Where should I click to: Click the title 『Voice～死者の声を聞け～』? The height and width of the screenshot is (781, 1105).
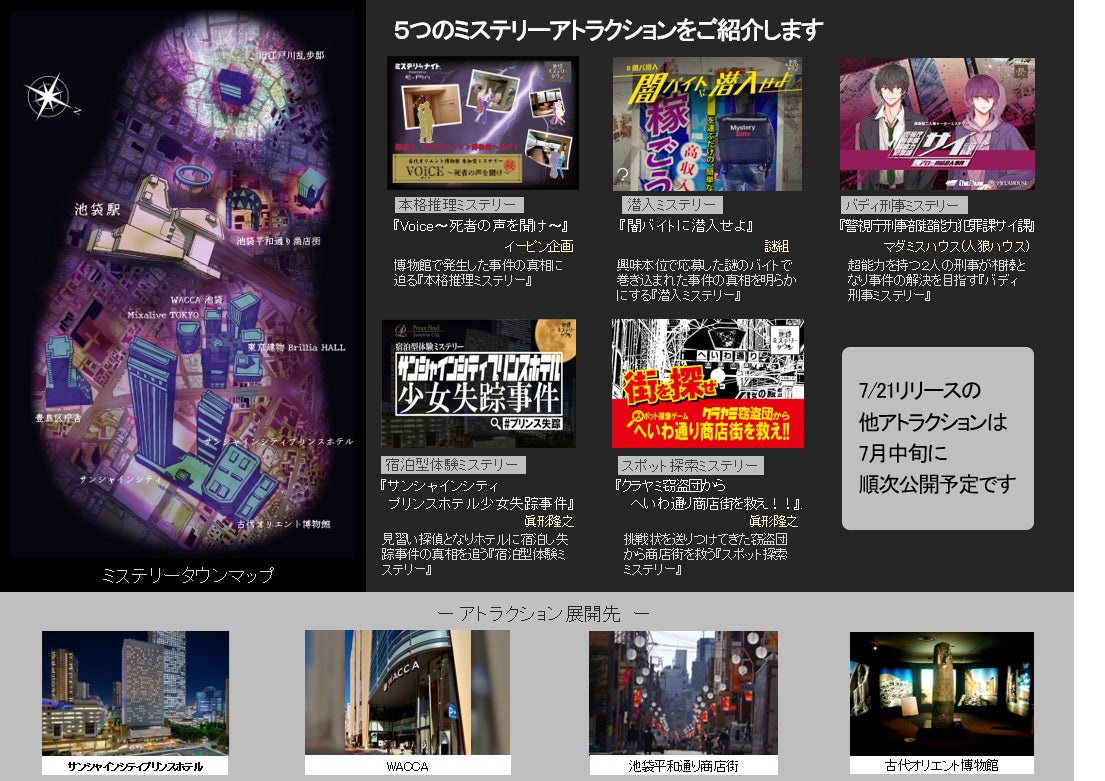[481, 226]
